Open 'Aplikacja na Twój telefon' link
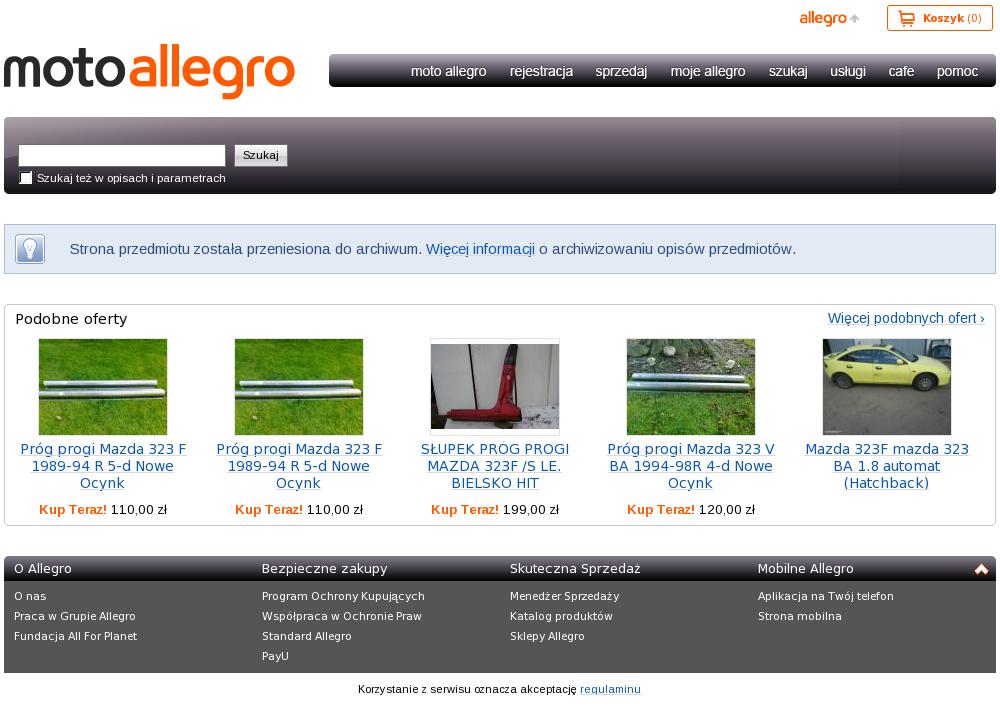 coord(826,596)
